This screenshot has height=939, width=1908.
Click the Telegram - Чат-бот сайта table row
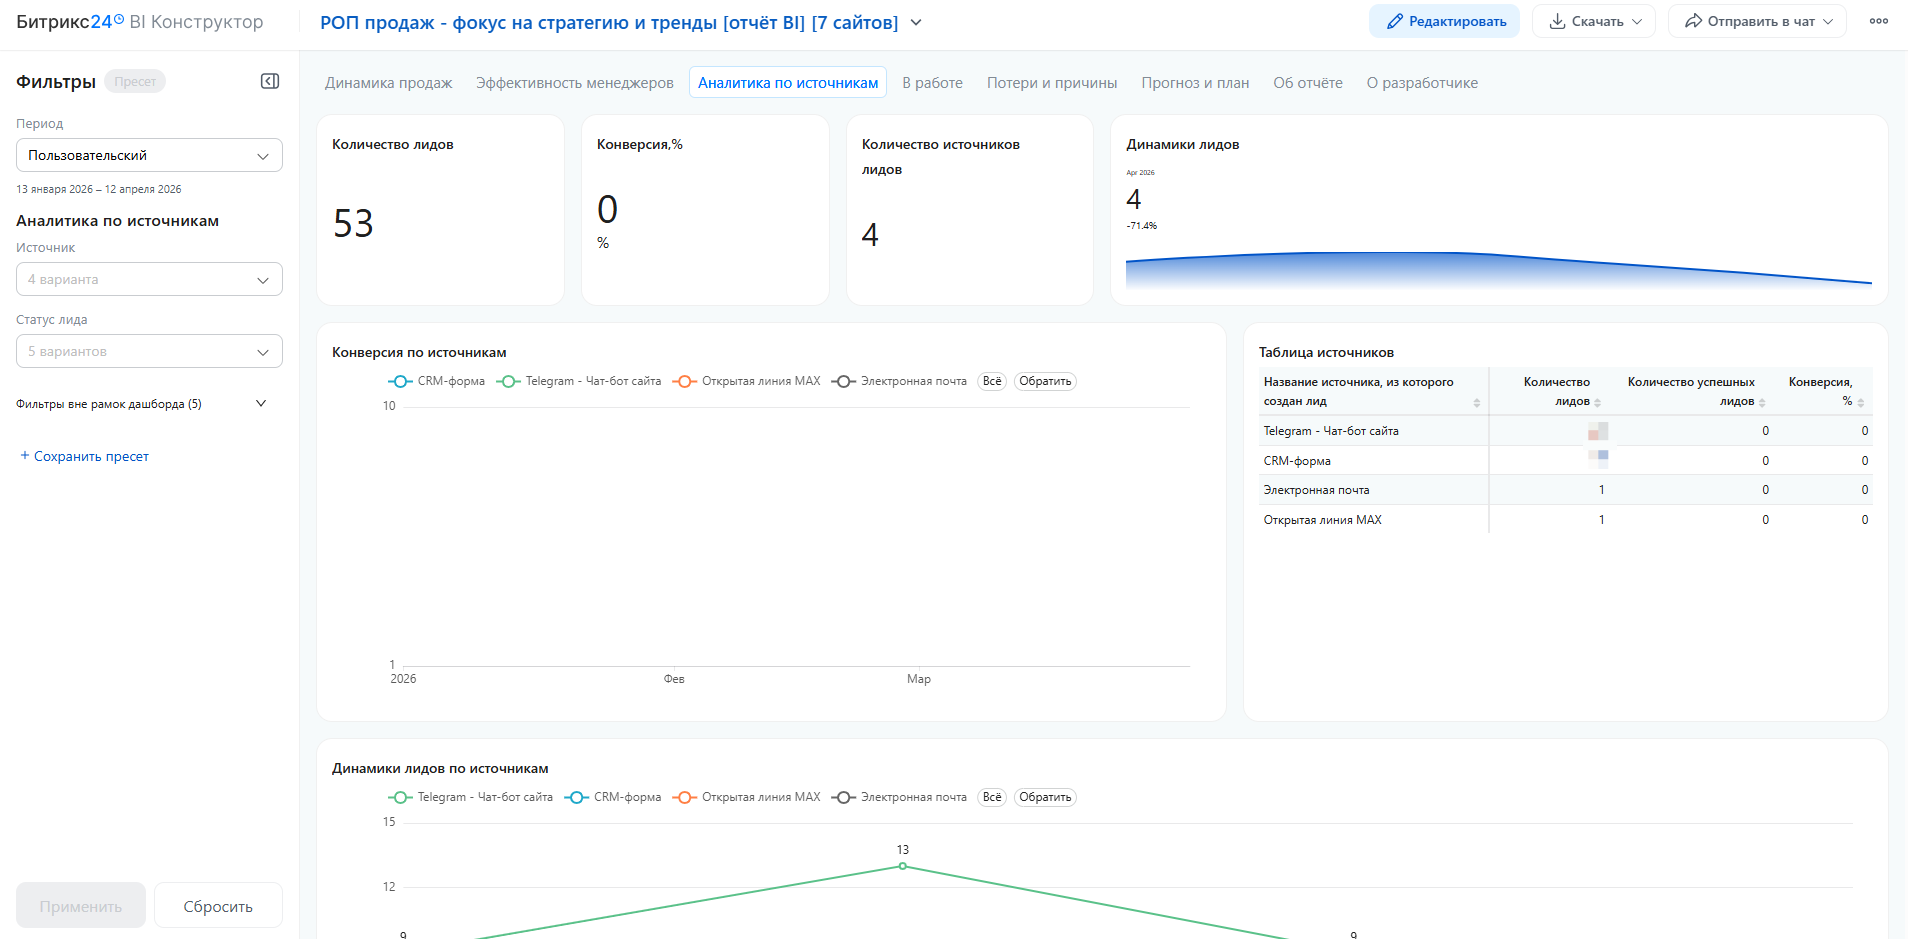click(1330, 431)
